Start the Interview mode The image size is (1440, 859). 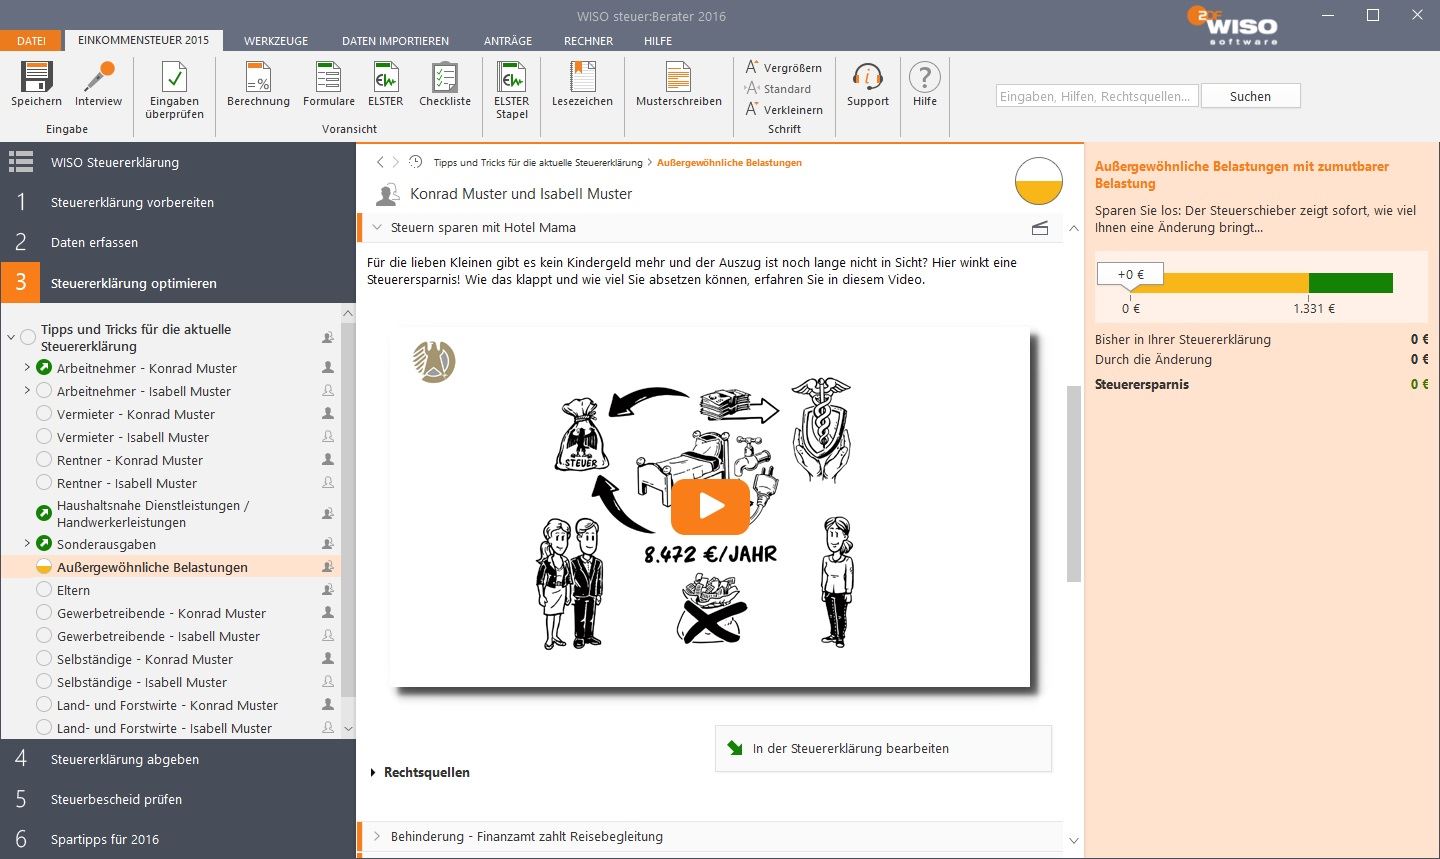pos(98,83)
